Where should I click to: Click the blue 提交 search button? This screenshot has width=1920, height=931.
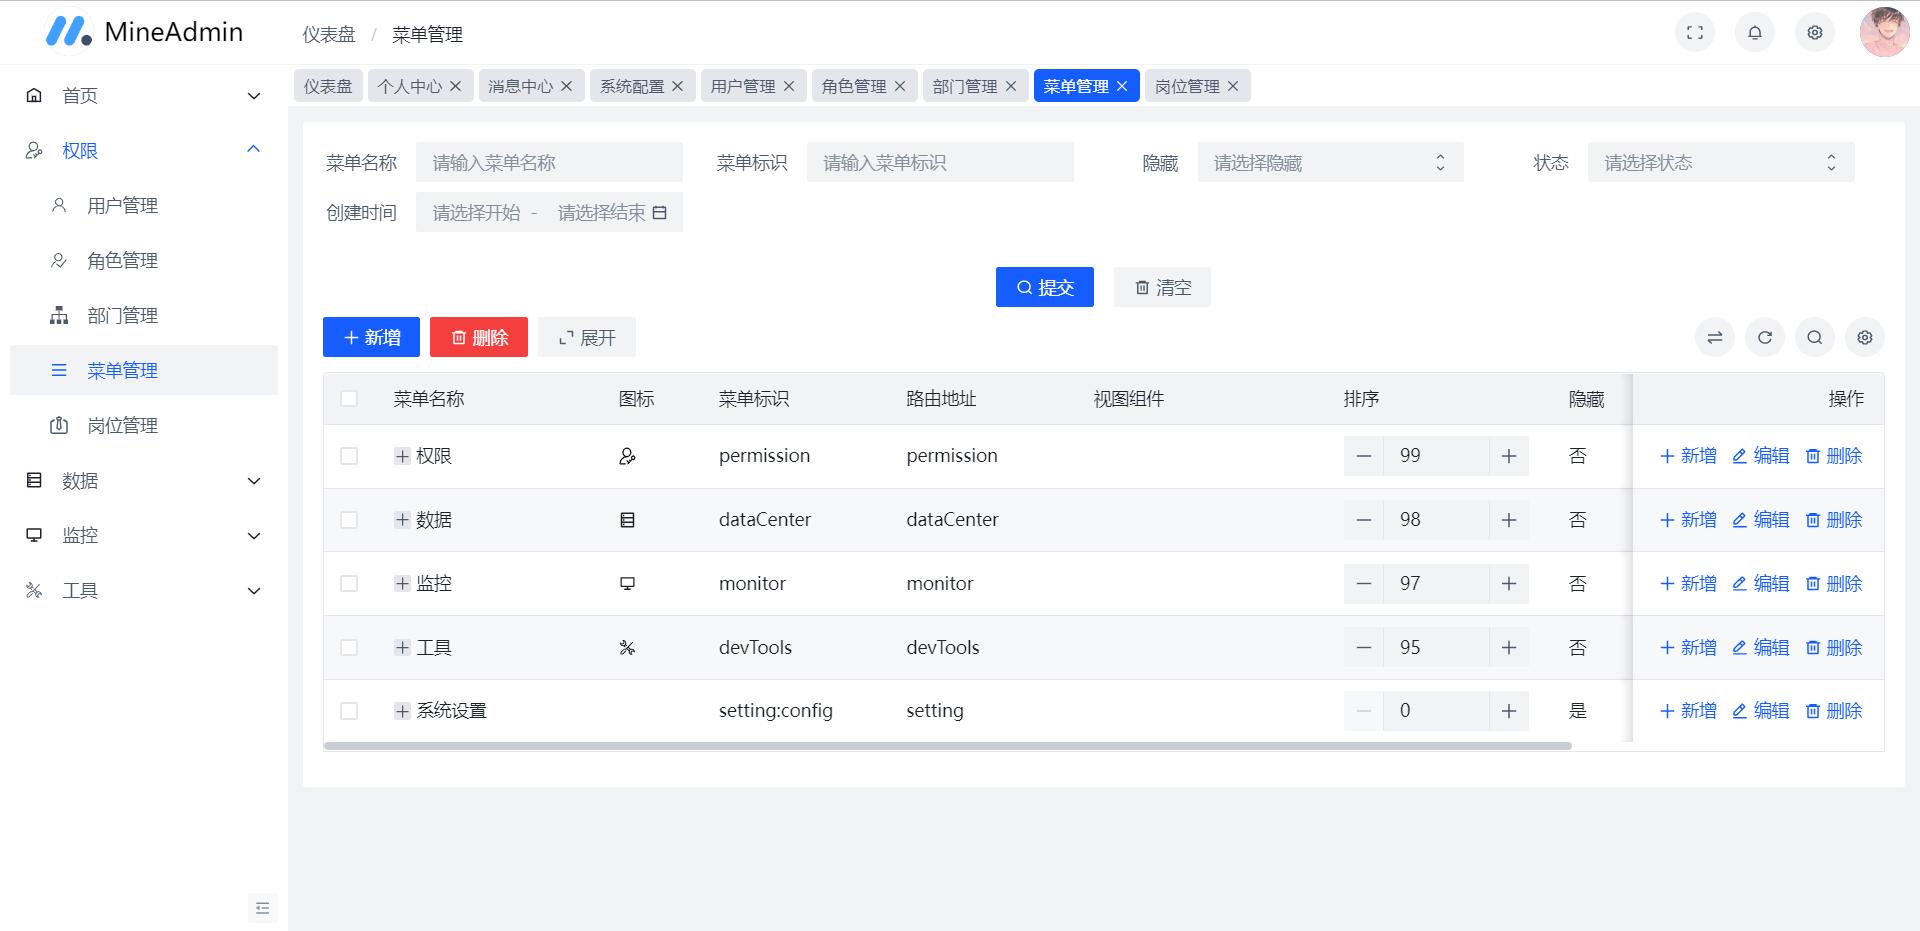[x=1045, y=287]
